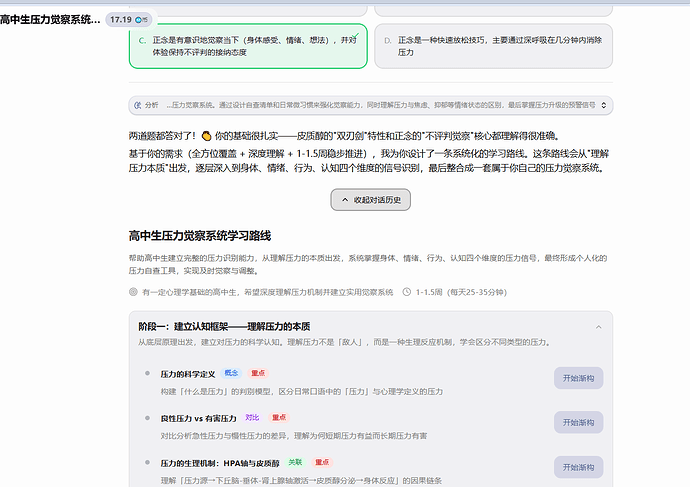Click the green checkmark on option C
This screenshot has height=487, width=690.
356,36
